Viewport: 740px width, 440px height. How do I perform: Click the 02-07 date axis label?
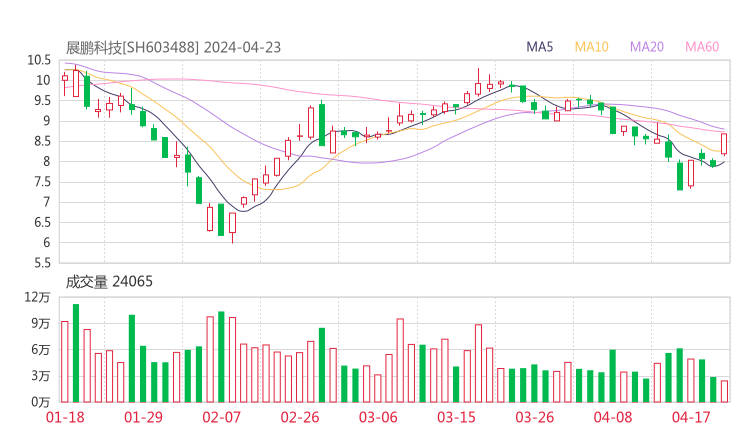[x=221, y=417]
